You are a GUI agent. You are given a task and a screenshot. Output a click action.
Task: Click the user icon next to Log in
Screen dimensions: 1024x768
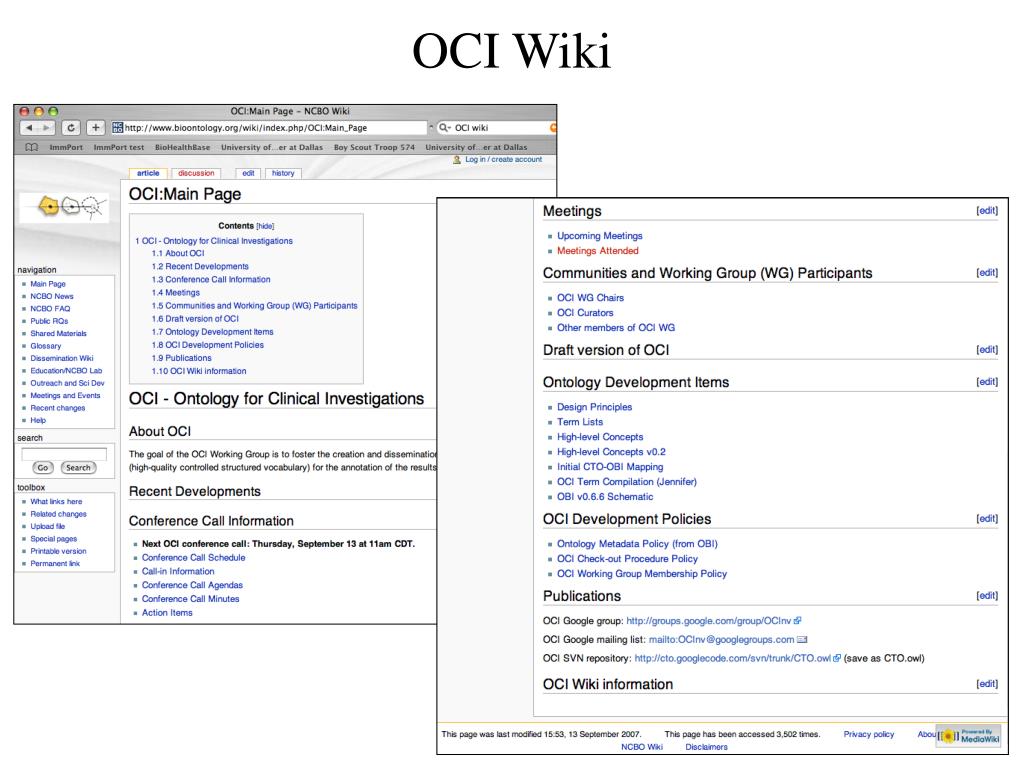tap(457, 159)
